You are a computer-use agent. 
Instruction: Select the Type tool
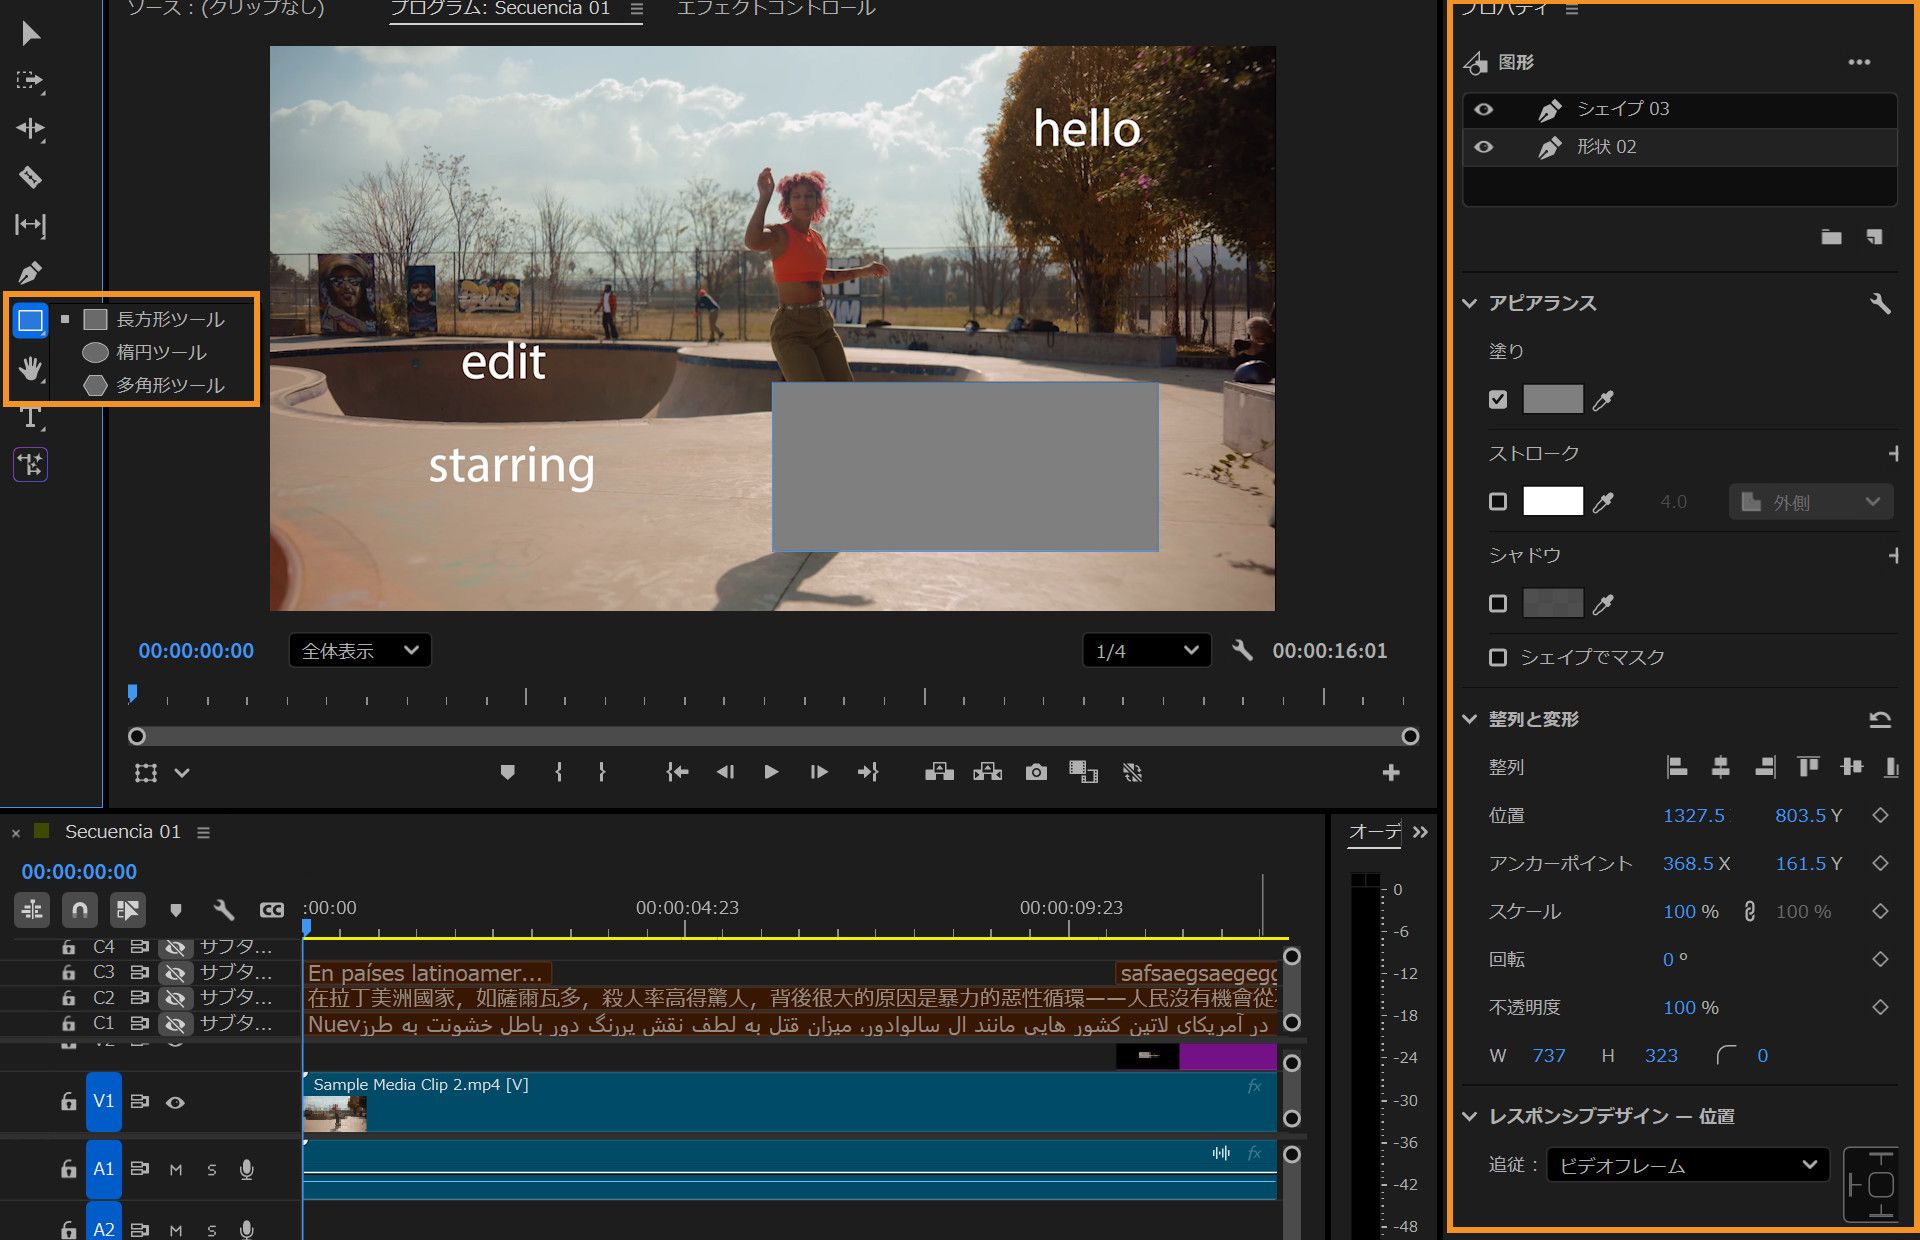point(30,417)
